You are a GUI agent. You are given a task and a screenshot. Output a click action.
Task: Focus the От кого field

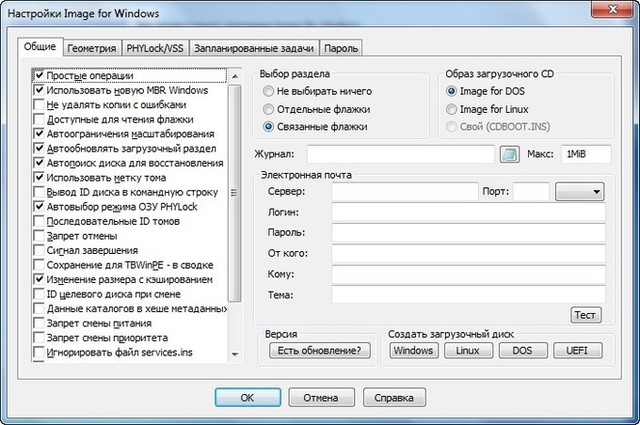tap(469, 254)
